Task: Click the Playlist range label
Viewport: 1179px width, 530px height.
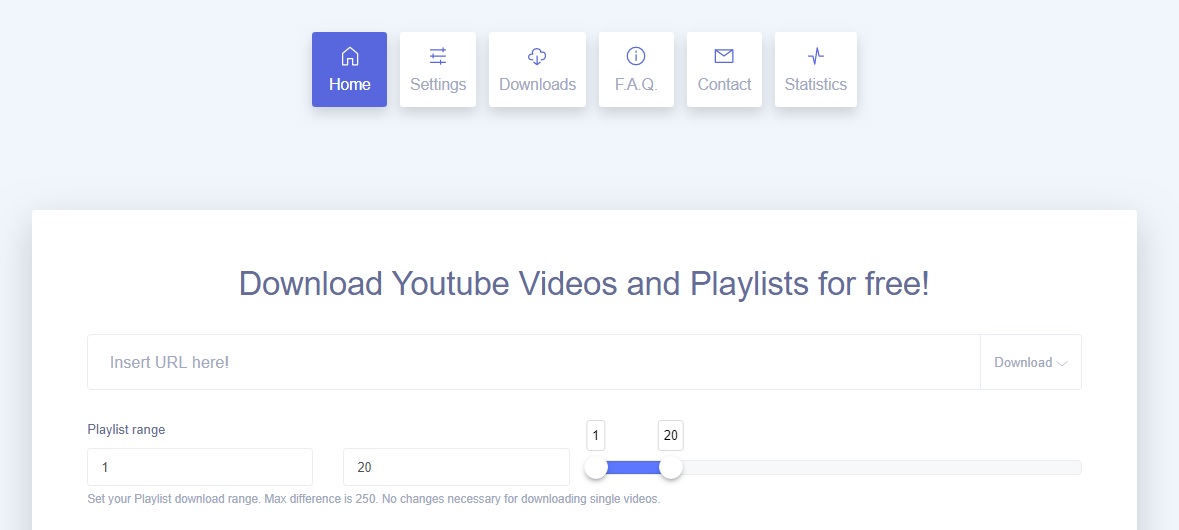Action: coord(126,430)
